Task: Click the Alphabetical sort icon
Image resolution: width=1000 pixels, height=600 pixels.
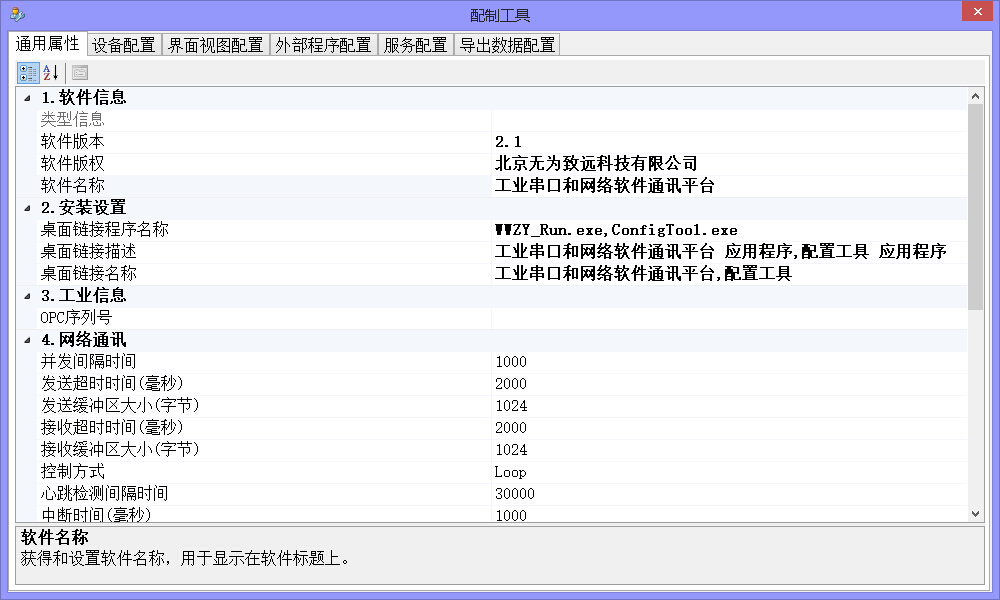Action: pyautogui.click(x=51, y=73)
